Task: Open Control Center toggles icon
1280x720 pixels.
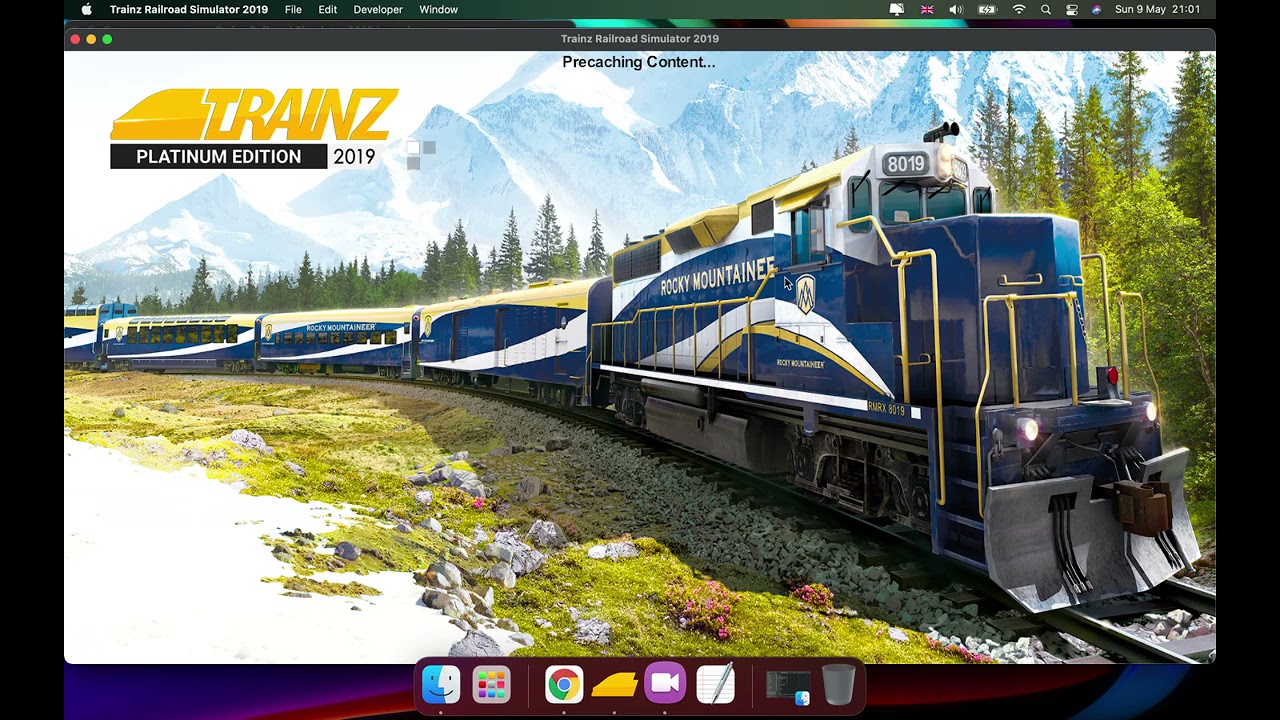Action: (x=1072, y=10)
